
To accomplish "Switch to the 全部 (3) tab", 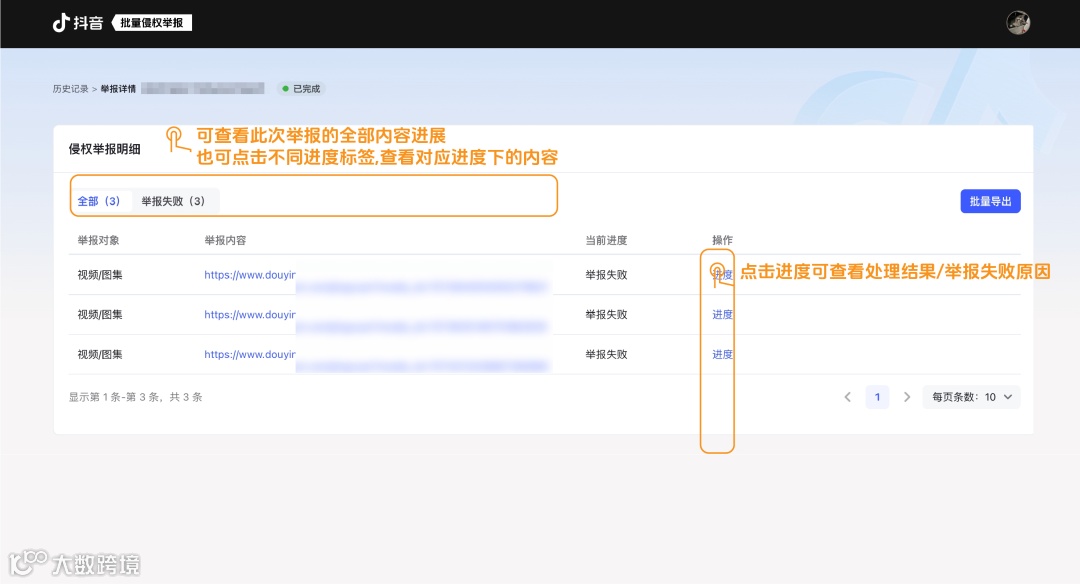I will [98, 201].
